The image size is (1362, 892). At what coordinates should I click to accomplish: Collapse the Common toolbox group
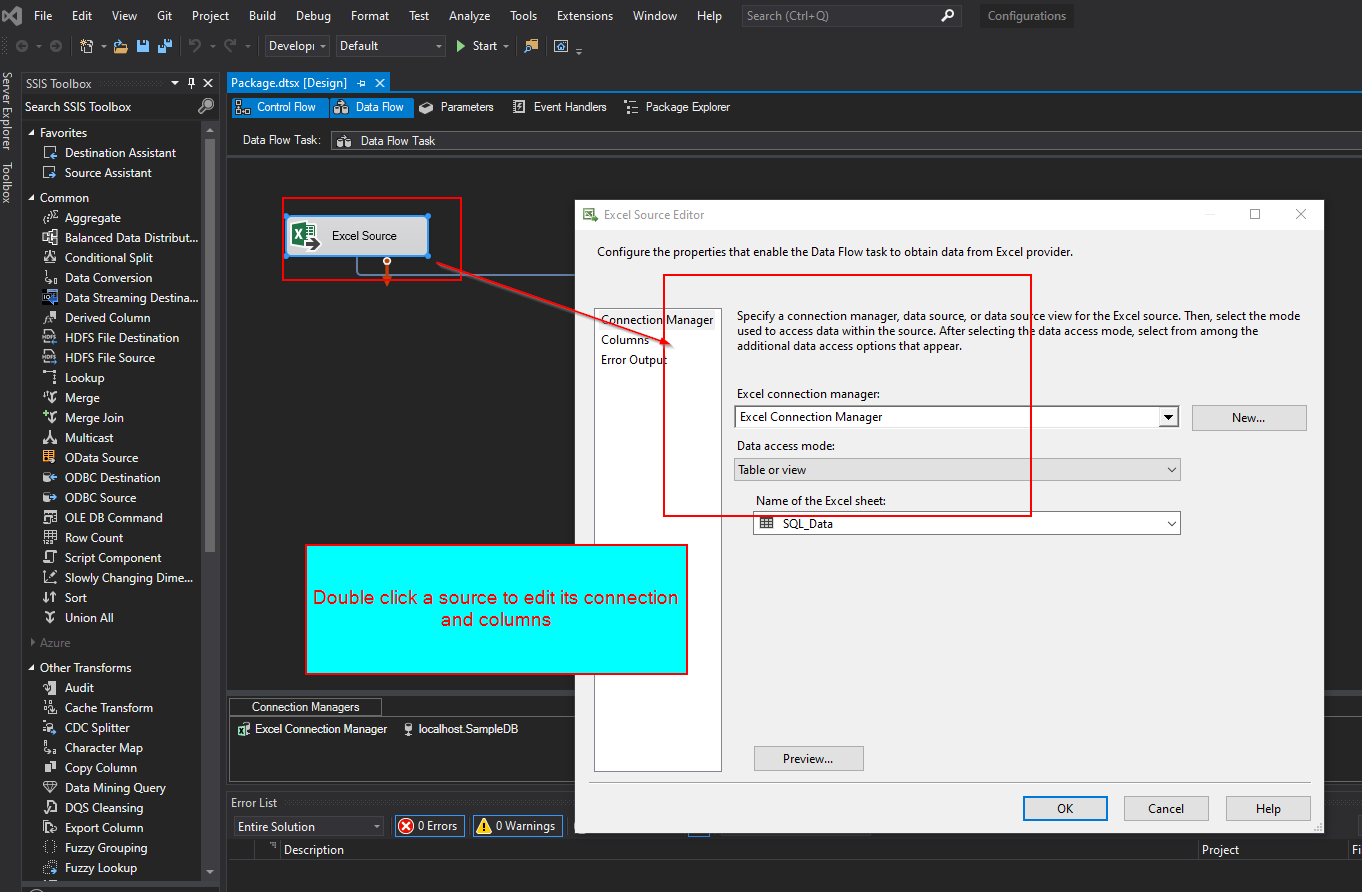click(x=31, y=198)
